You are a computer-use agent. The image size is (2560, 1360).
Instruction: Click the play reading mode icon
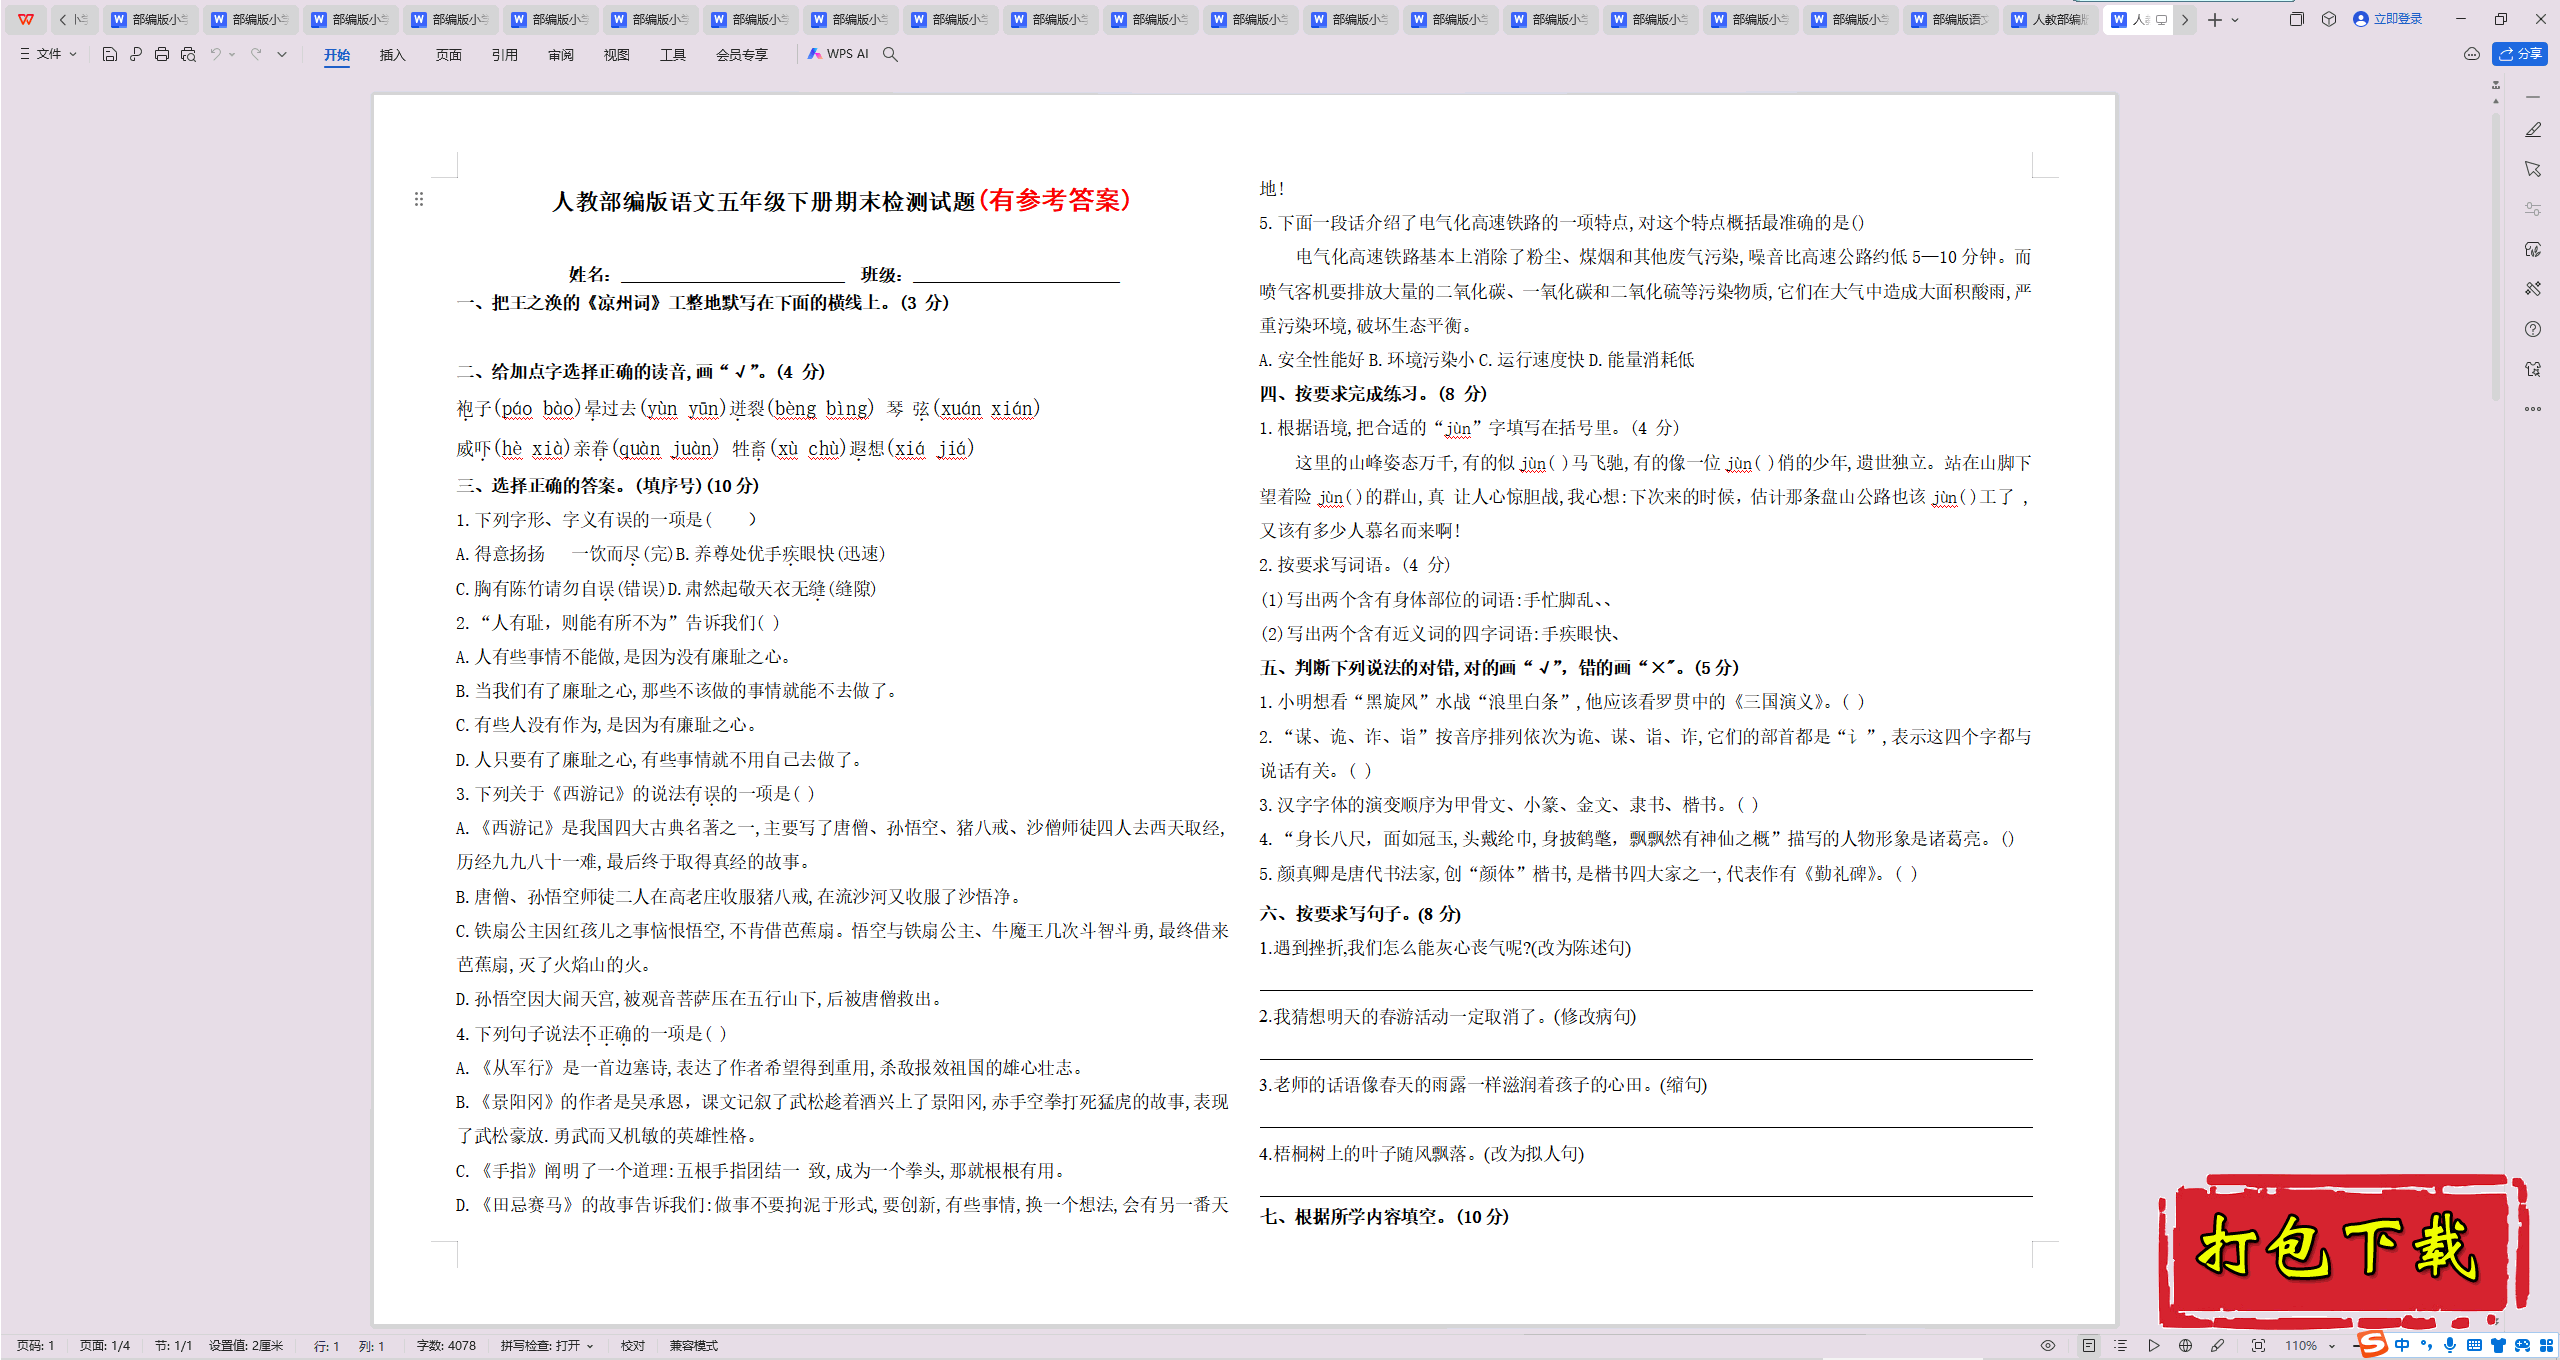[x=2153, y=1346]
